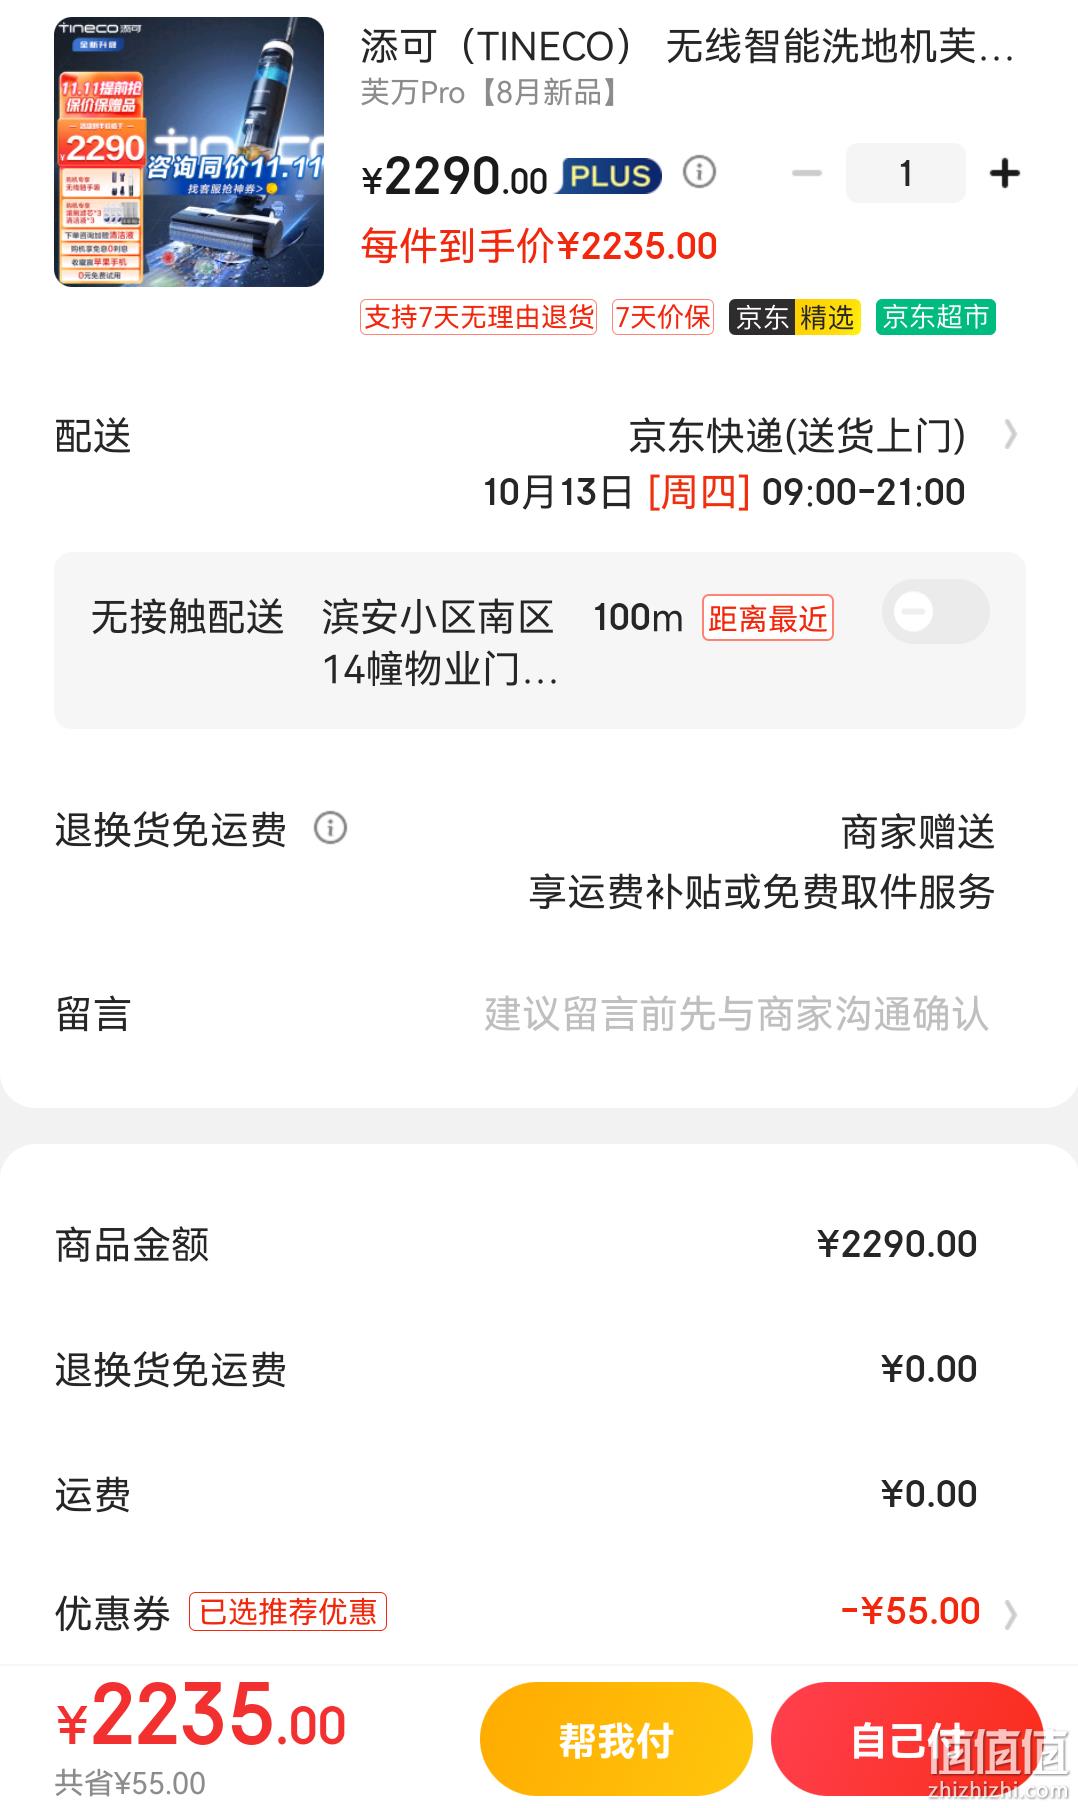Toggle the 无接触配送 switch

(935, 612)
